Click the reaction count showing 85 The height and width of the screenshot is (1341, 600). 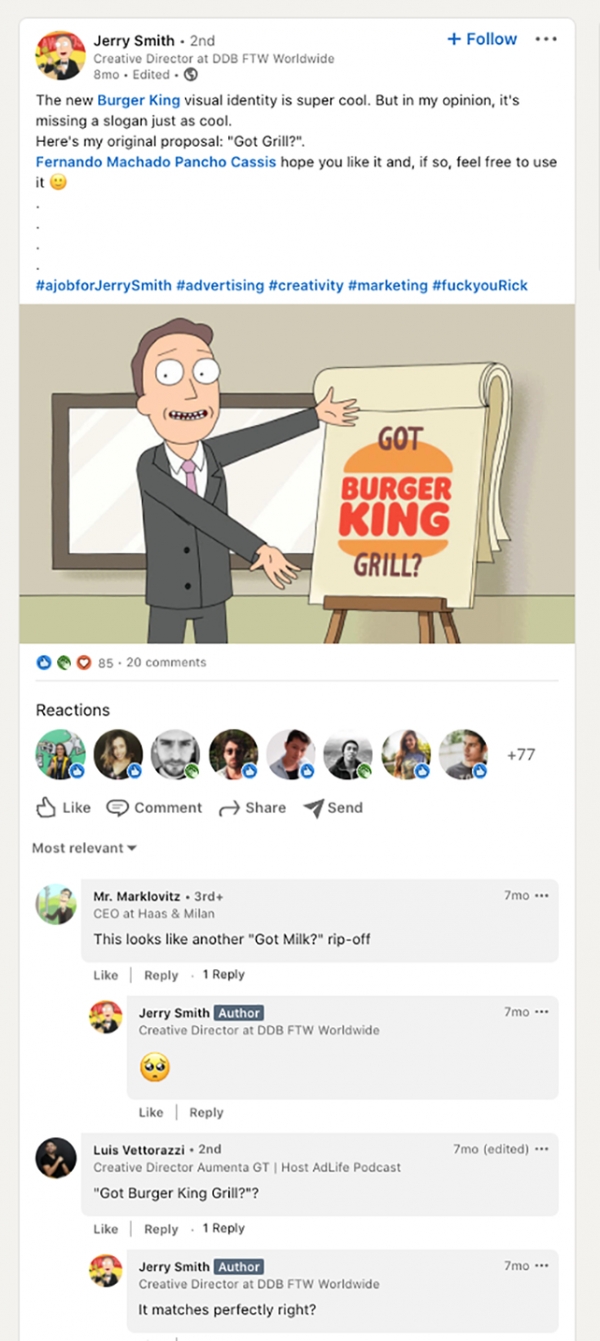tap(105, 662)
